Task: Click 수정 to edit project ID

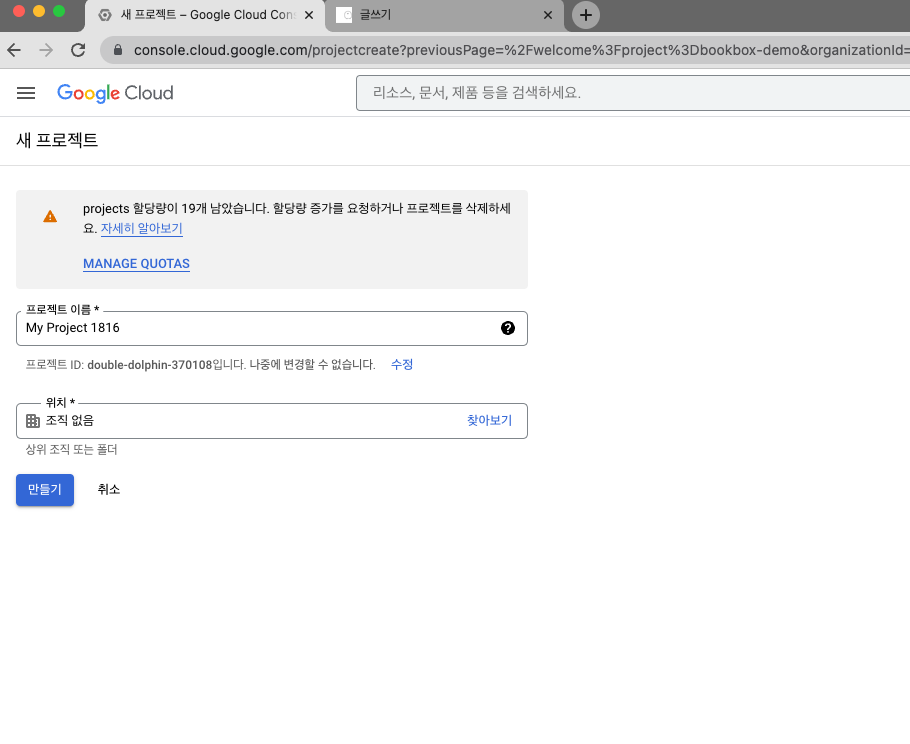Action: coord(402,364)
